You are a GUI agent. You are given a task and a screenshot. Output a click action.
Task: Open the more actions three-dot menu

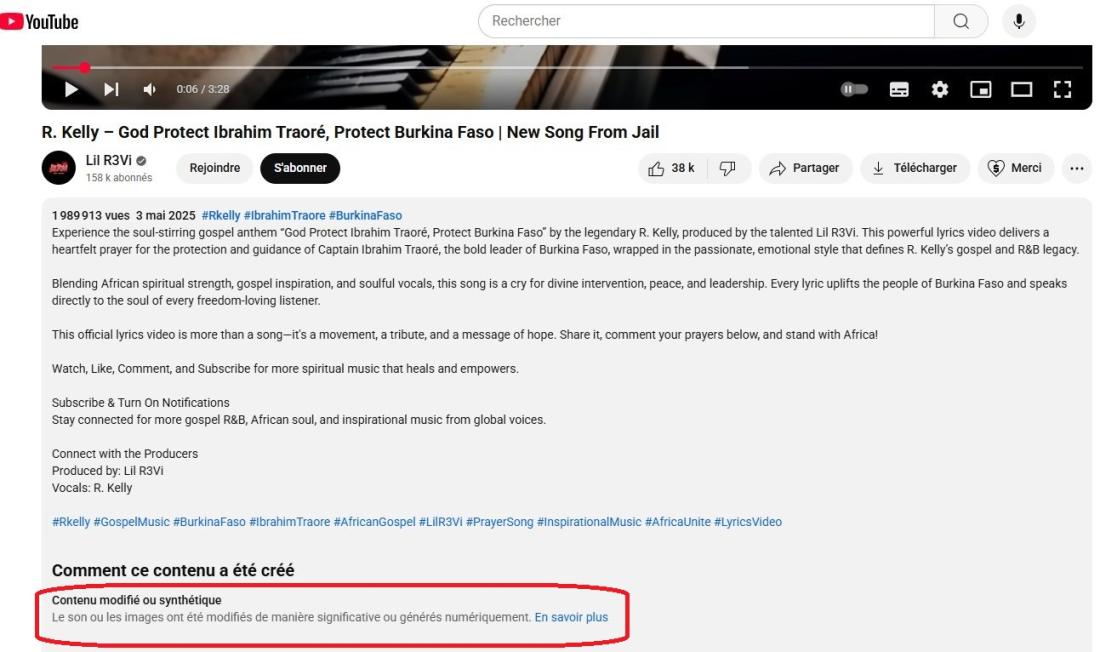click(x=1076, y=168)
